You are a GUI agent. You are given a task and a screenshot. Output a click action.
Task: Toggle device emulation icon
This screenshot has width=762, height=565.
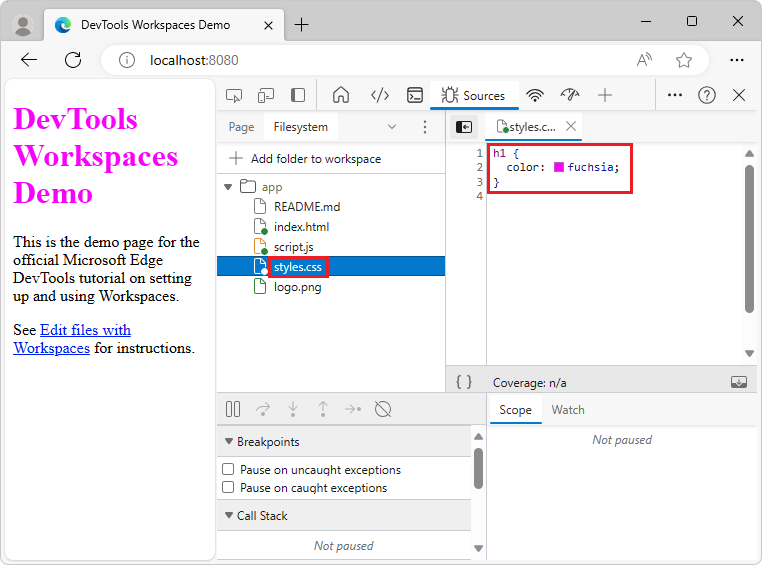click(266, 95)
